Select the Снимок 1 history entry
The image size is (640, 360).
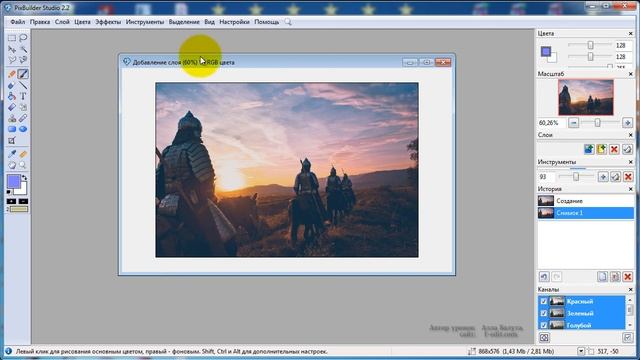pyautogui.click(x=585, y=213)
